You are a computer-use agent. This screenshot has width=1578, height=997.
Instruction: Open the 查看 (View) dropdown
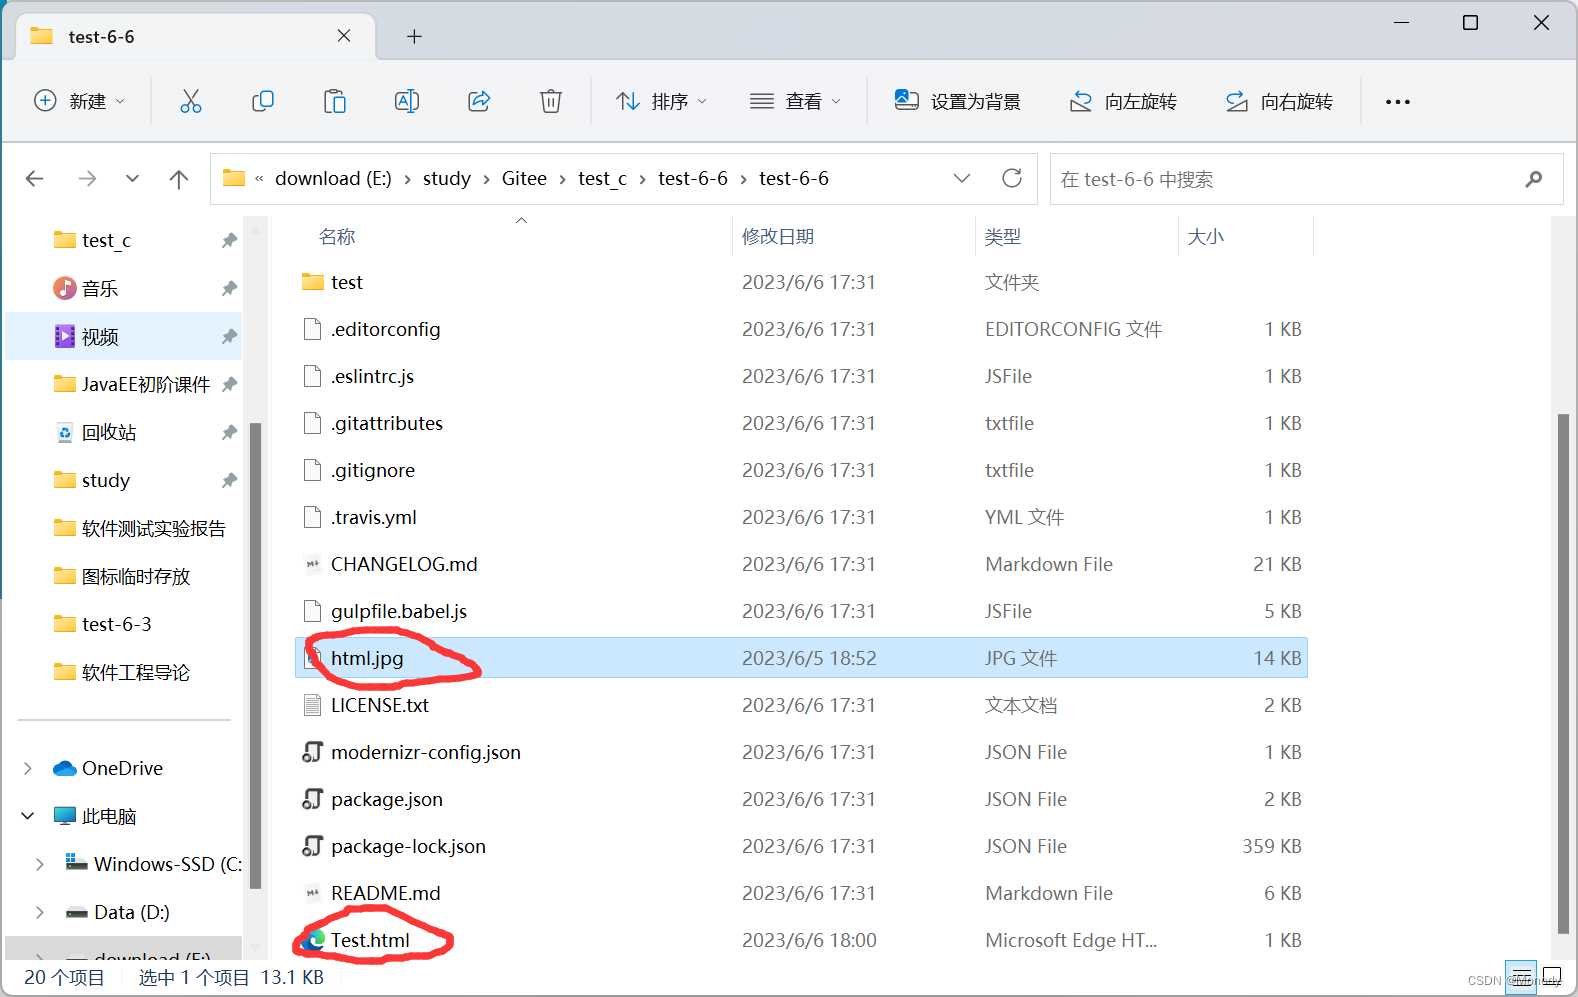tap(796, 101)
